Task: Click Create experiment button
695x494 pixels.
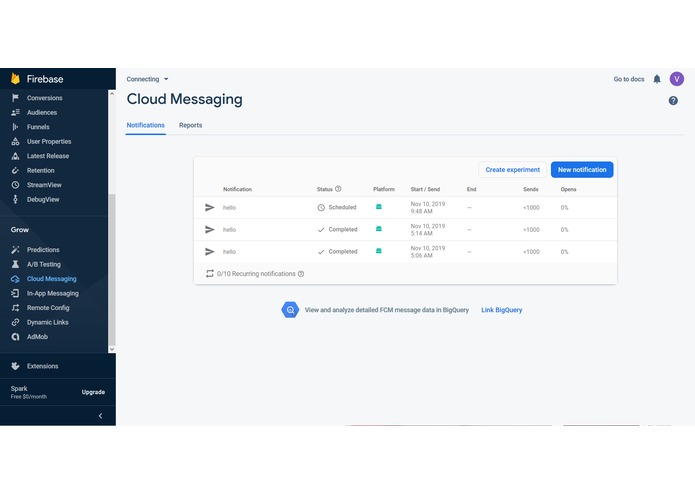Action: pyautogui.click(x=512, y=170)
